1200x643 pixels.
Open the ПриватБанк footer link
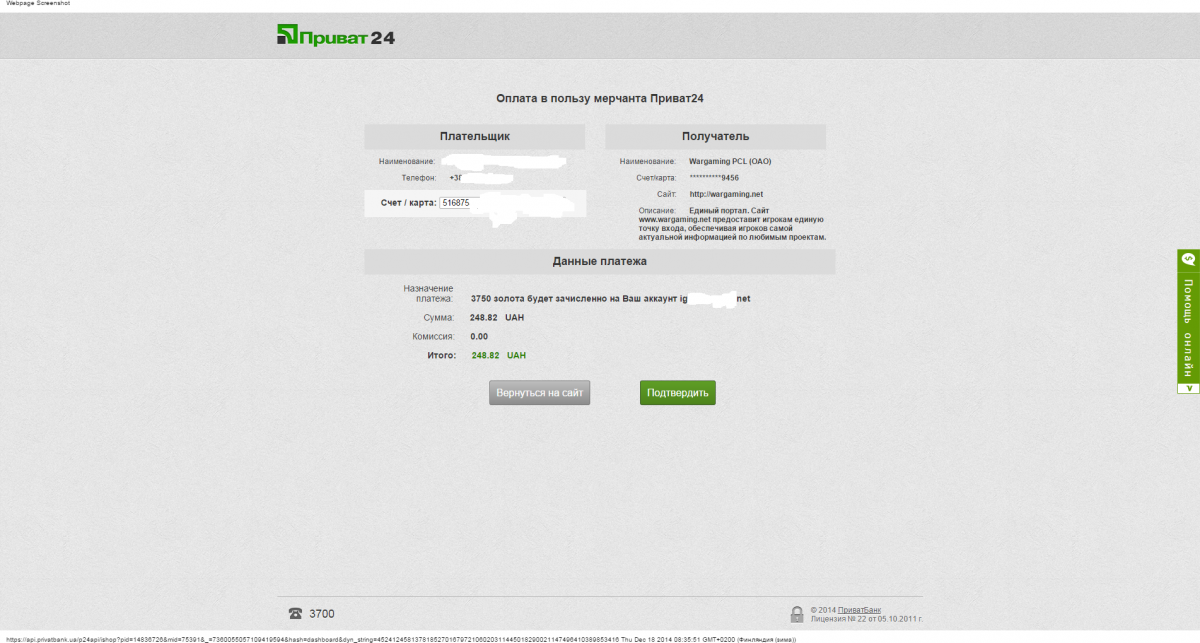pos(859,609)
